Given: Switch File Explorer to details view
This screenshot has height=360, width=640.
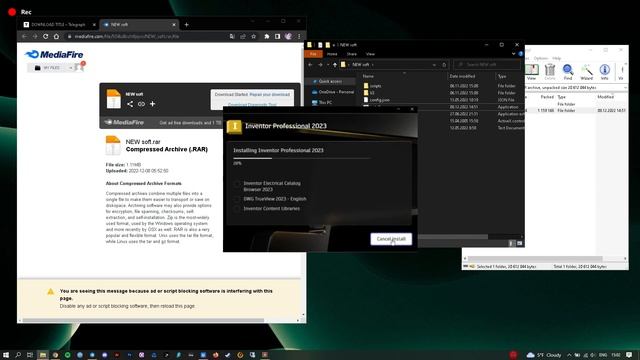Looking at the screenshot, I should coord(511,243).
